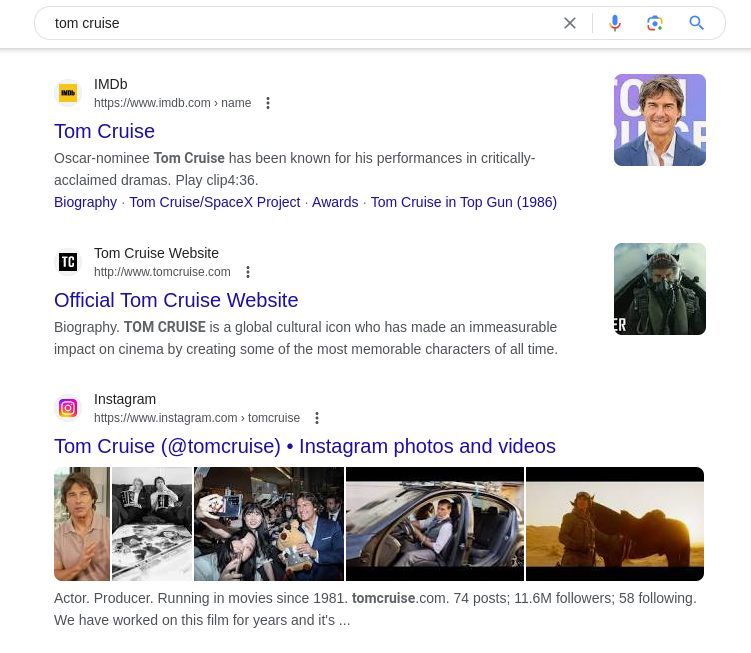The width and height of the screenshot is (751, 653).
Task: Open more options for Instagram result
Action: point(317,418)
